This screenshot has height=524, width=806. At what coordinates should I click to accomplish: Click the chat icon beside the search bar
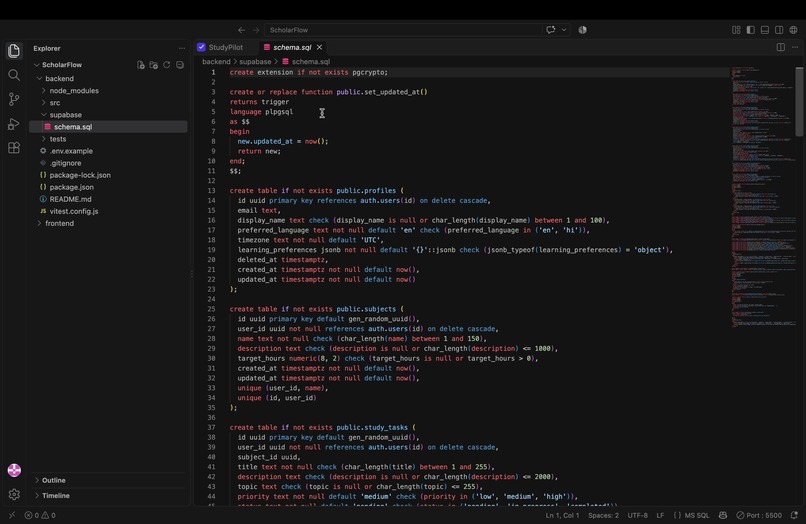tap(551, 30)
